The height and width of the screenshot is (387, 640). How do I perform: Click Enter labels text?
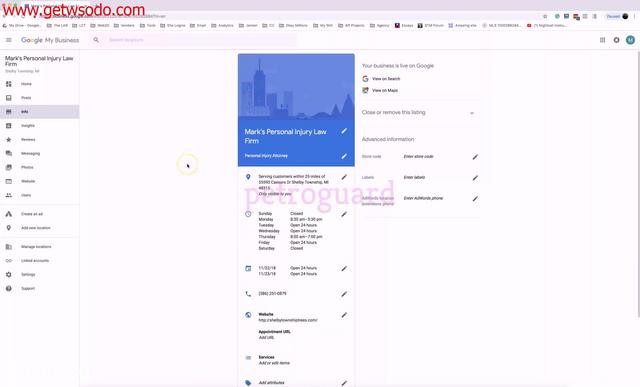click(414, 178)
